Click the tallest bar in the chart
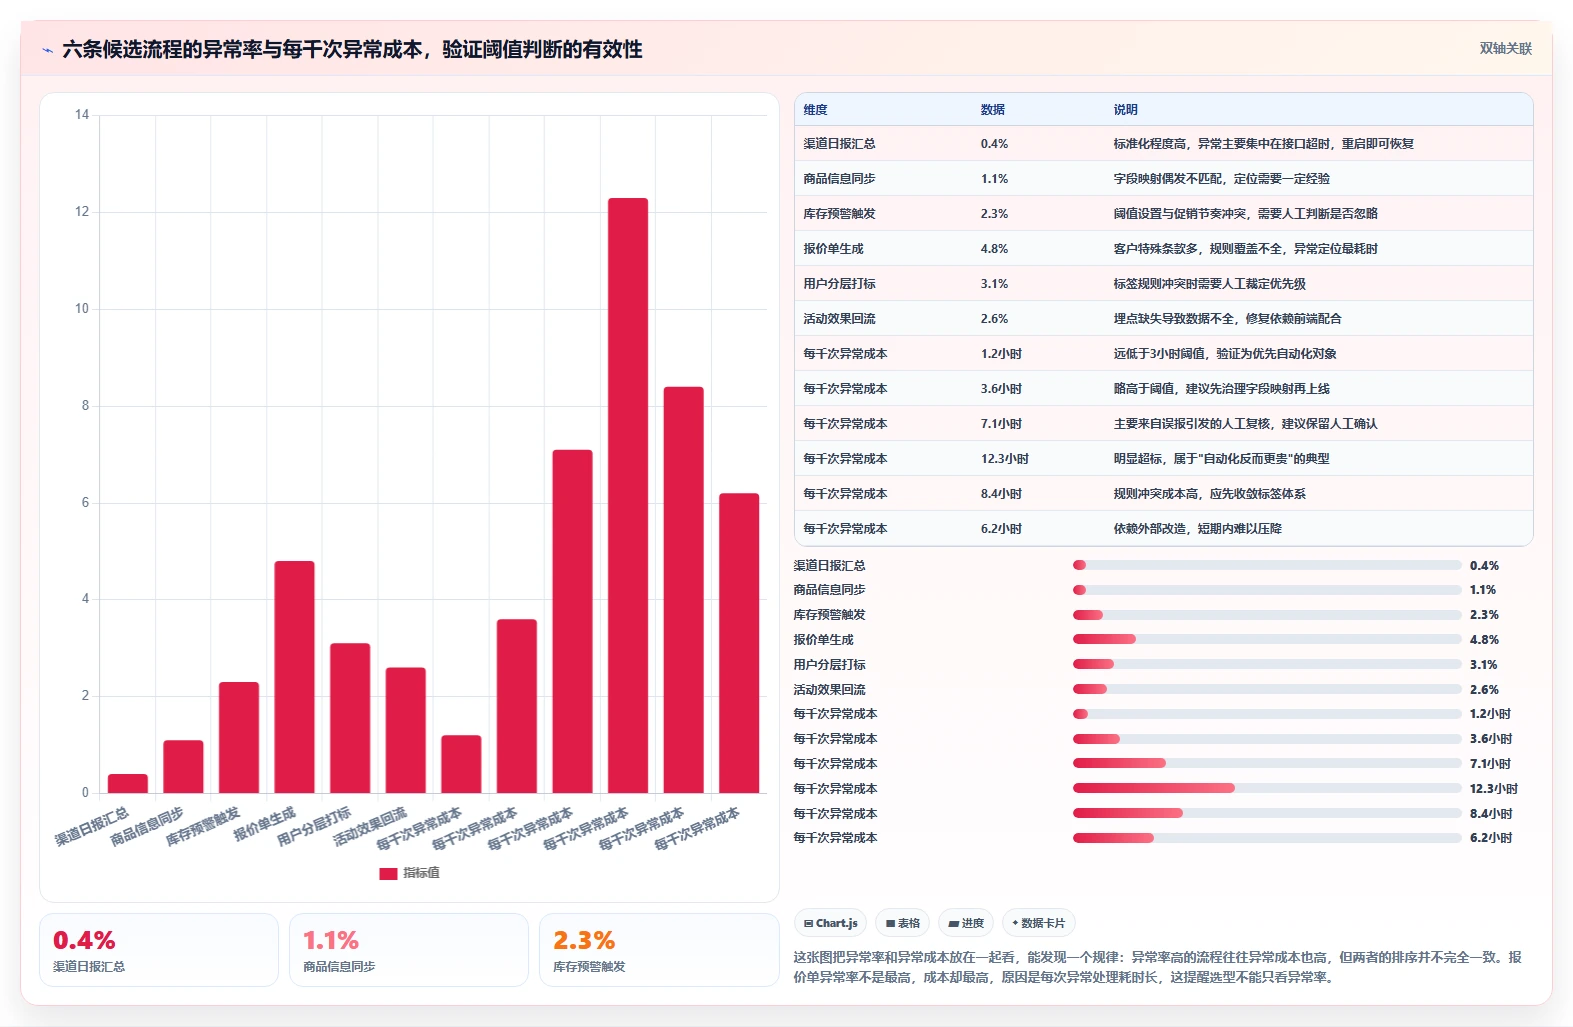 (x=628, y=496)
